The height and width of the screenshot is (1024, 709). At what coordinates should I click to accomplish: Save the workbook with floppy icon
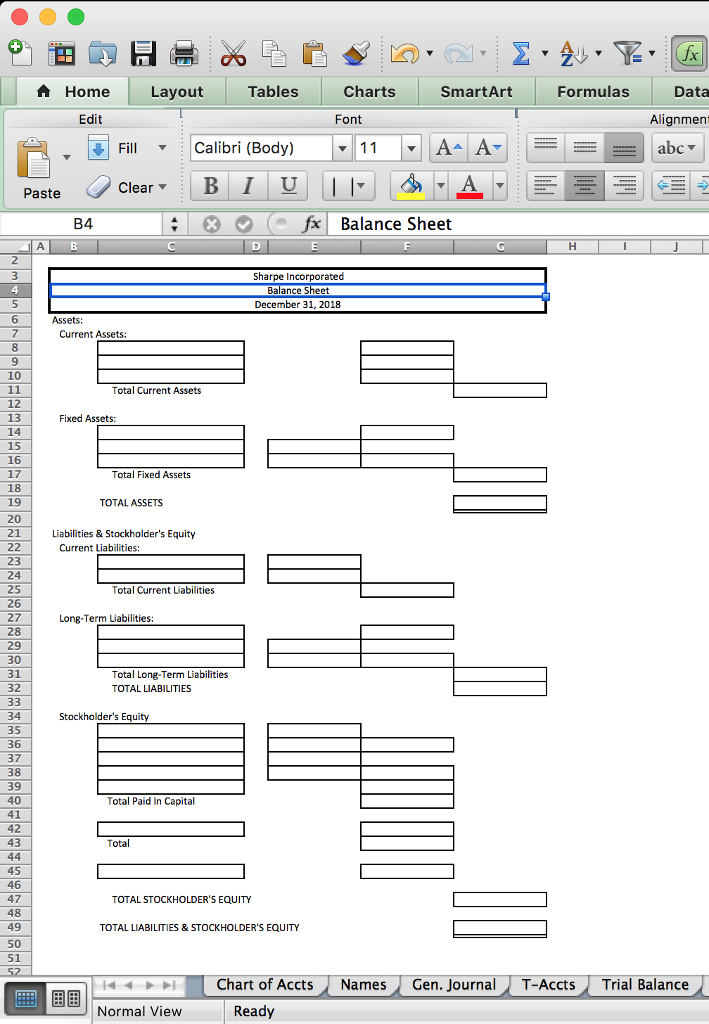pyautogui.click(x=143, y=54)
